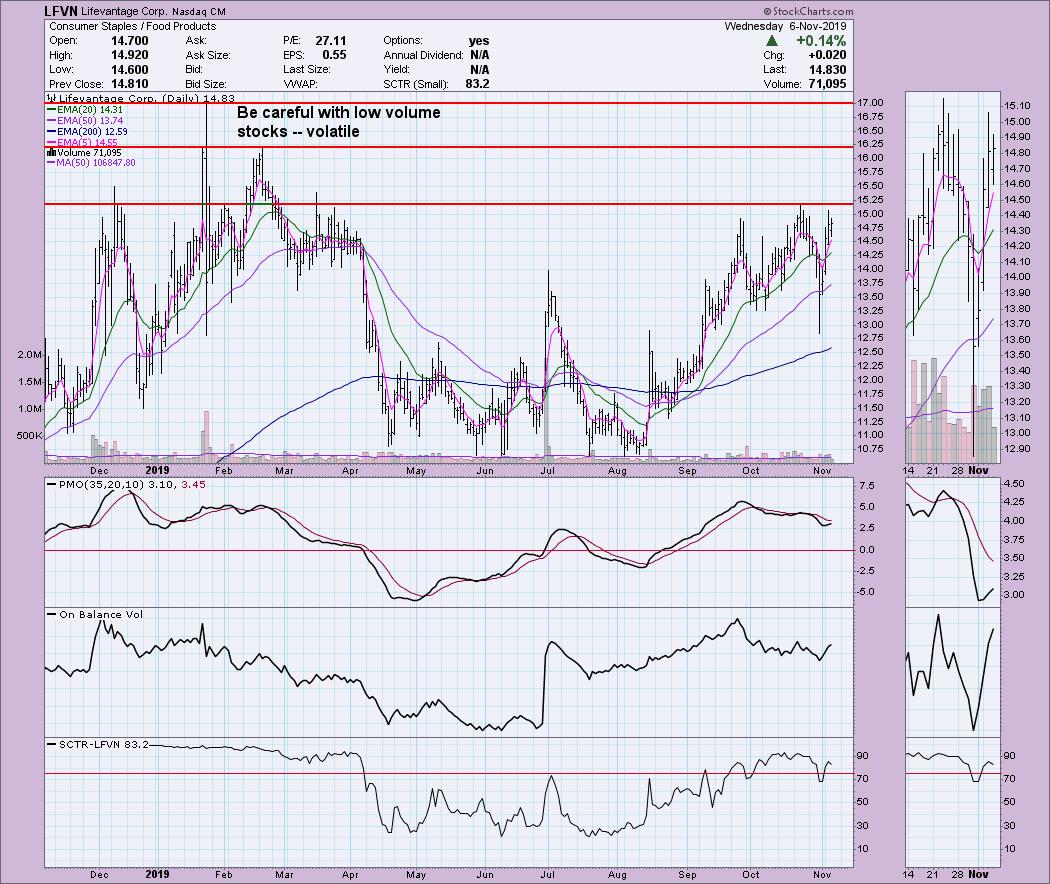Click the green up-triangle price change icon

(772, 41)
